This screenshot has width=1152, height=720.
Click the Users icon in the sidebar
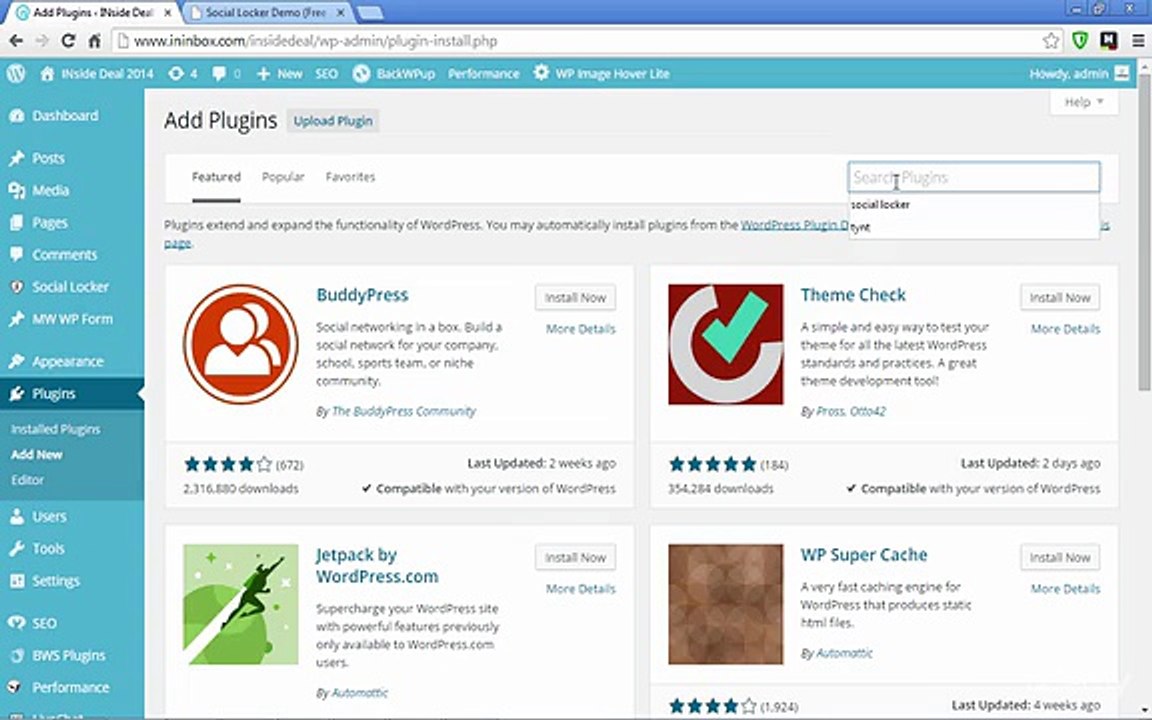16,516
